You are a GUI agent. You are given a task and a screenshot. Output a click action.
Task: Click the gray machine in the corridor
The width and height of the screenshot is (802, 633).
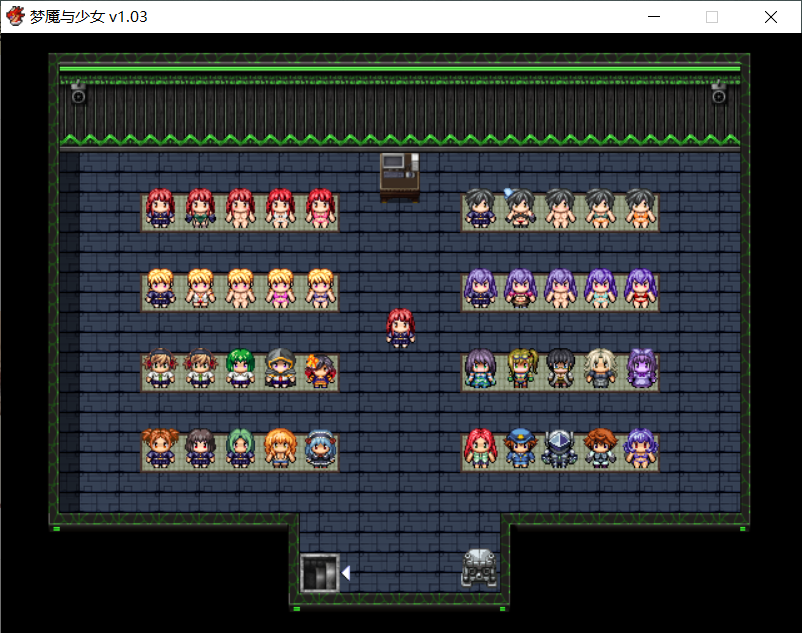tap(479, 568)
